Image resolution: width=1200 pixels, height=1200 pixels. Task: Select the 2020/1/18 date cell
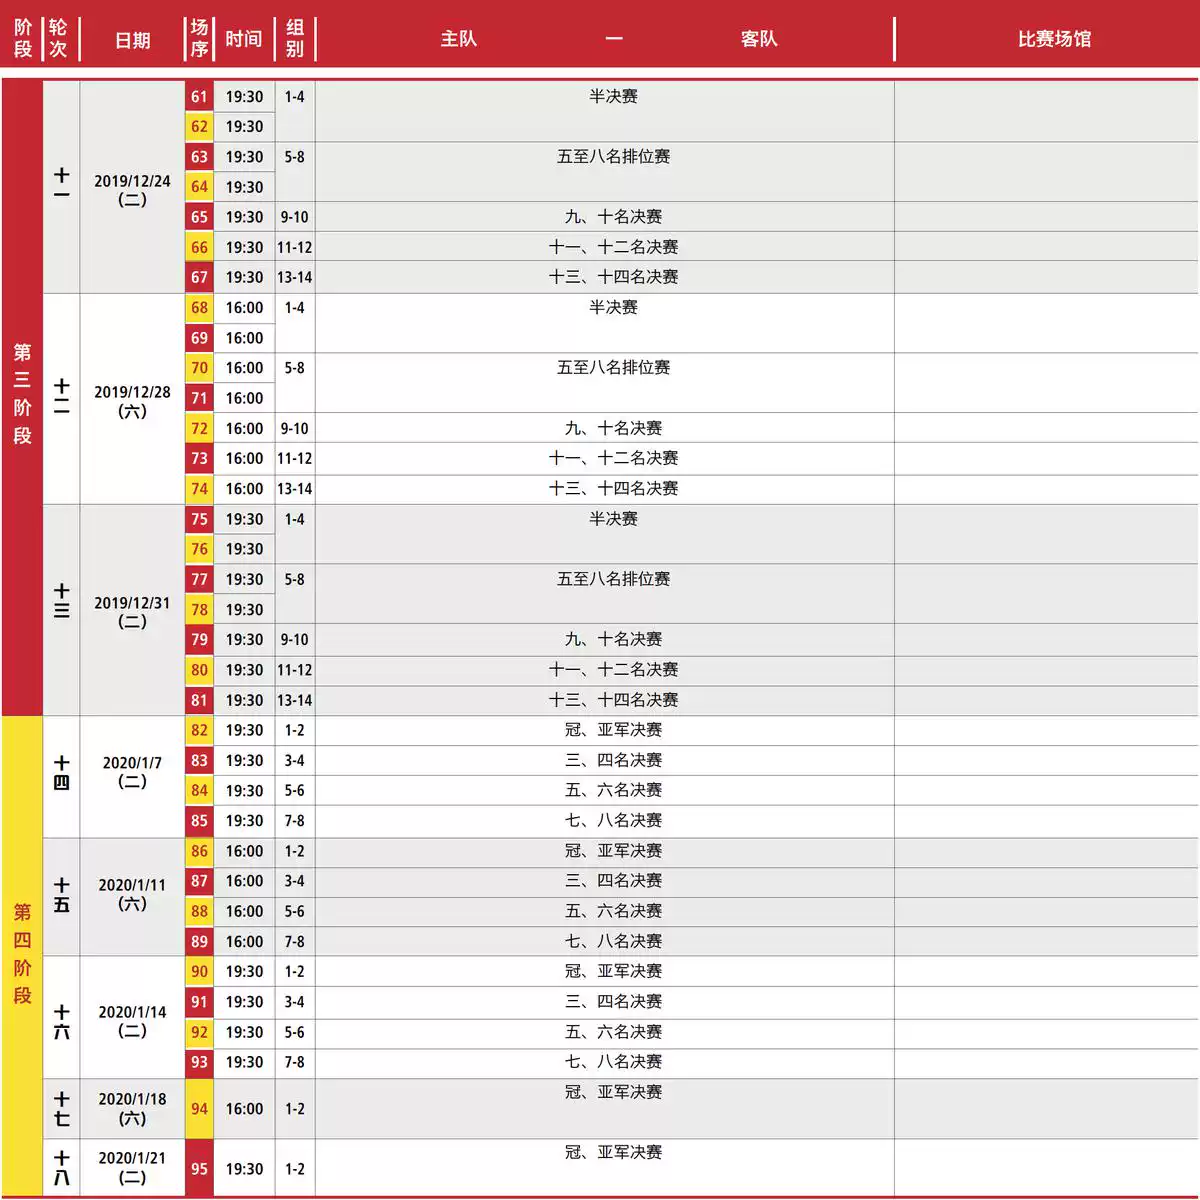(x=132, y=1108)
